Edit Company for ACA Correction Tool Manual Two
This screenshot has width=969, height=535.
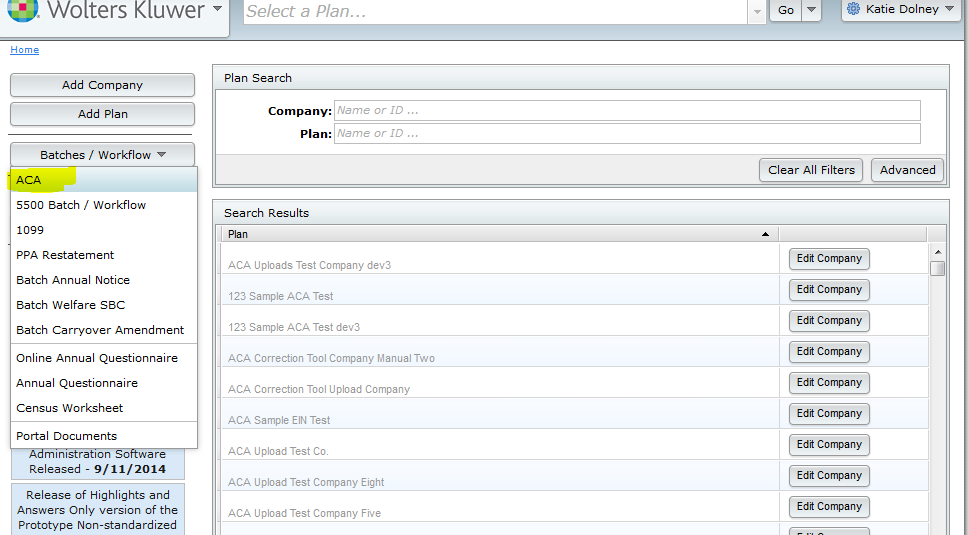[x=829, y=352]
